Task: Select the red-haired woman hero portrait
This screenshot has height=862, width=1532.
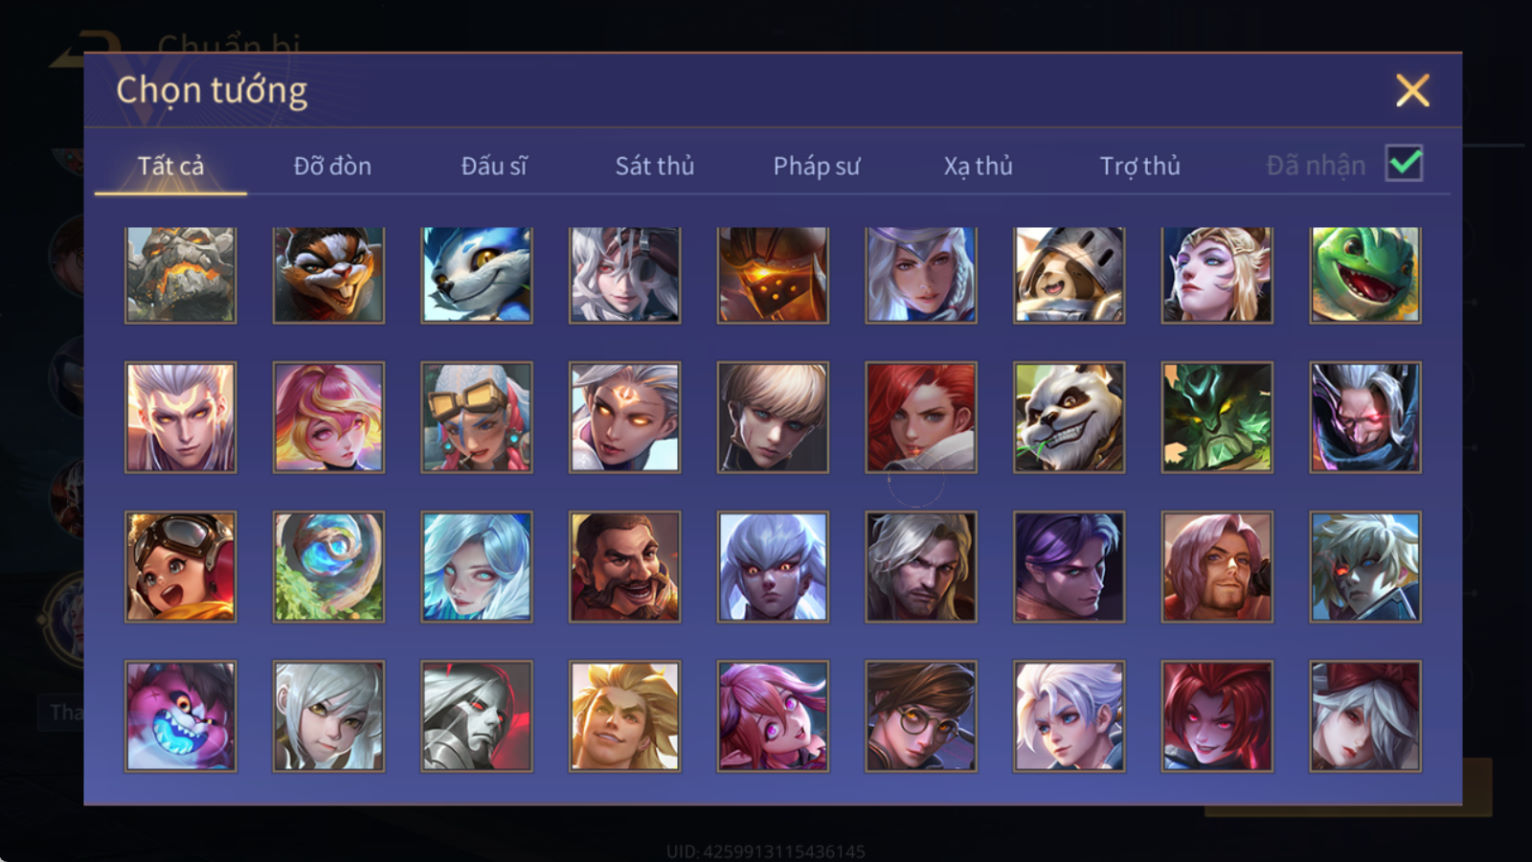Action: (921, 417)
